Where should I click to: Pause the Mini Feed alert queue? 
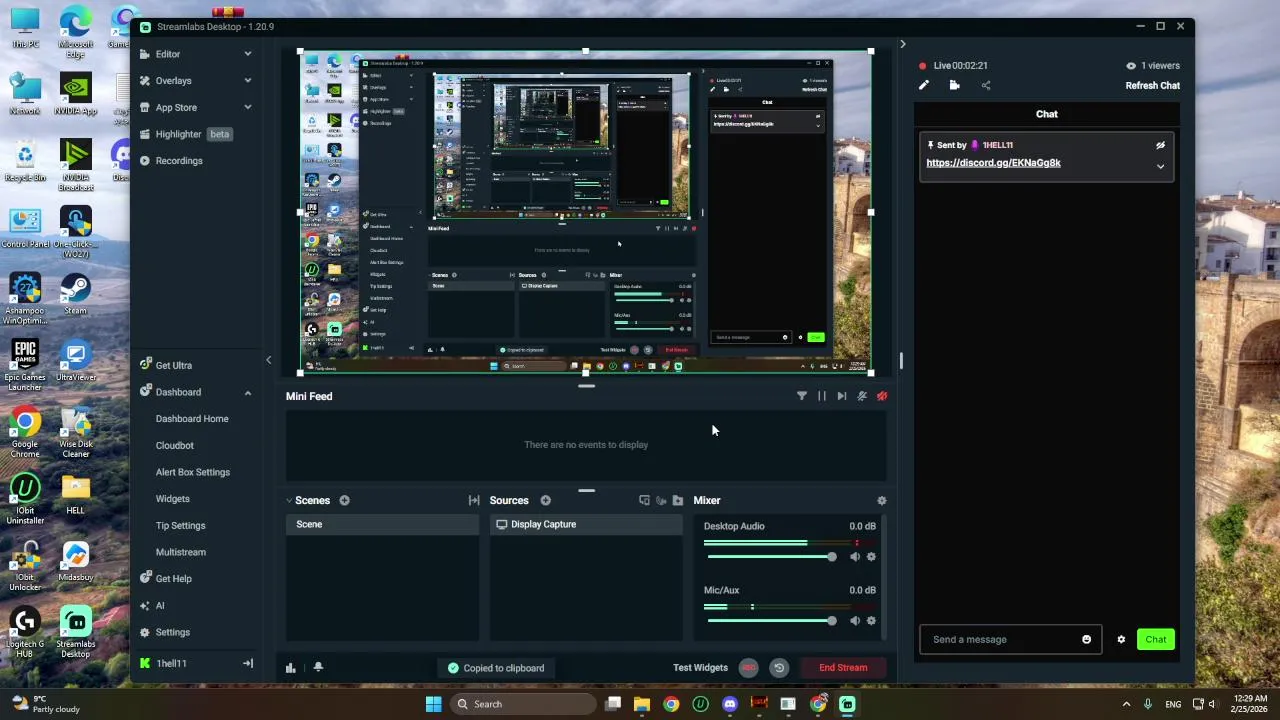point(822,396)
